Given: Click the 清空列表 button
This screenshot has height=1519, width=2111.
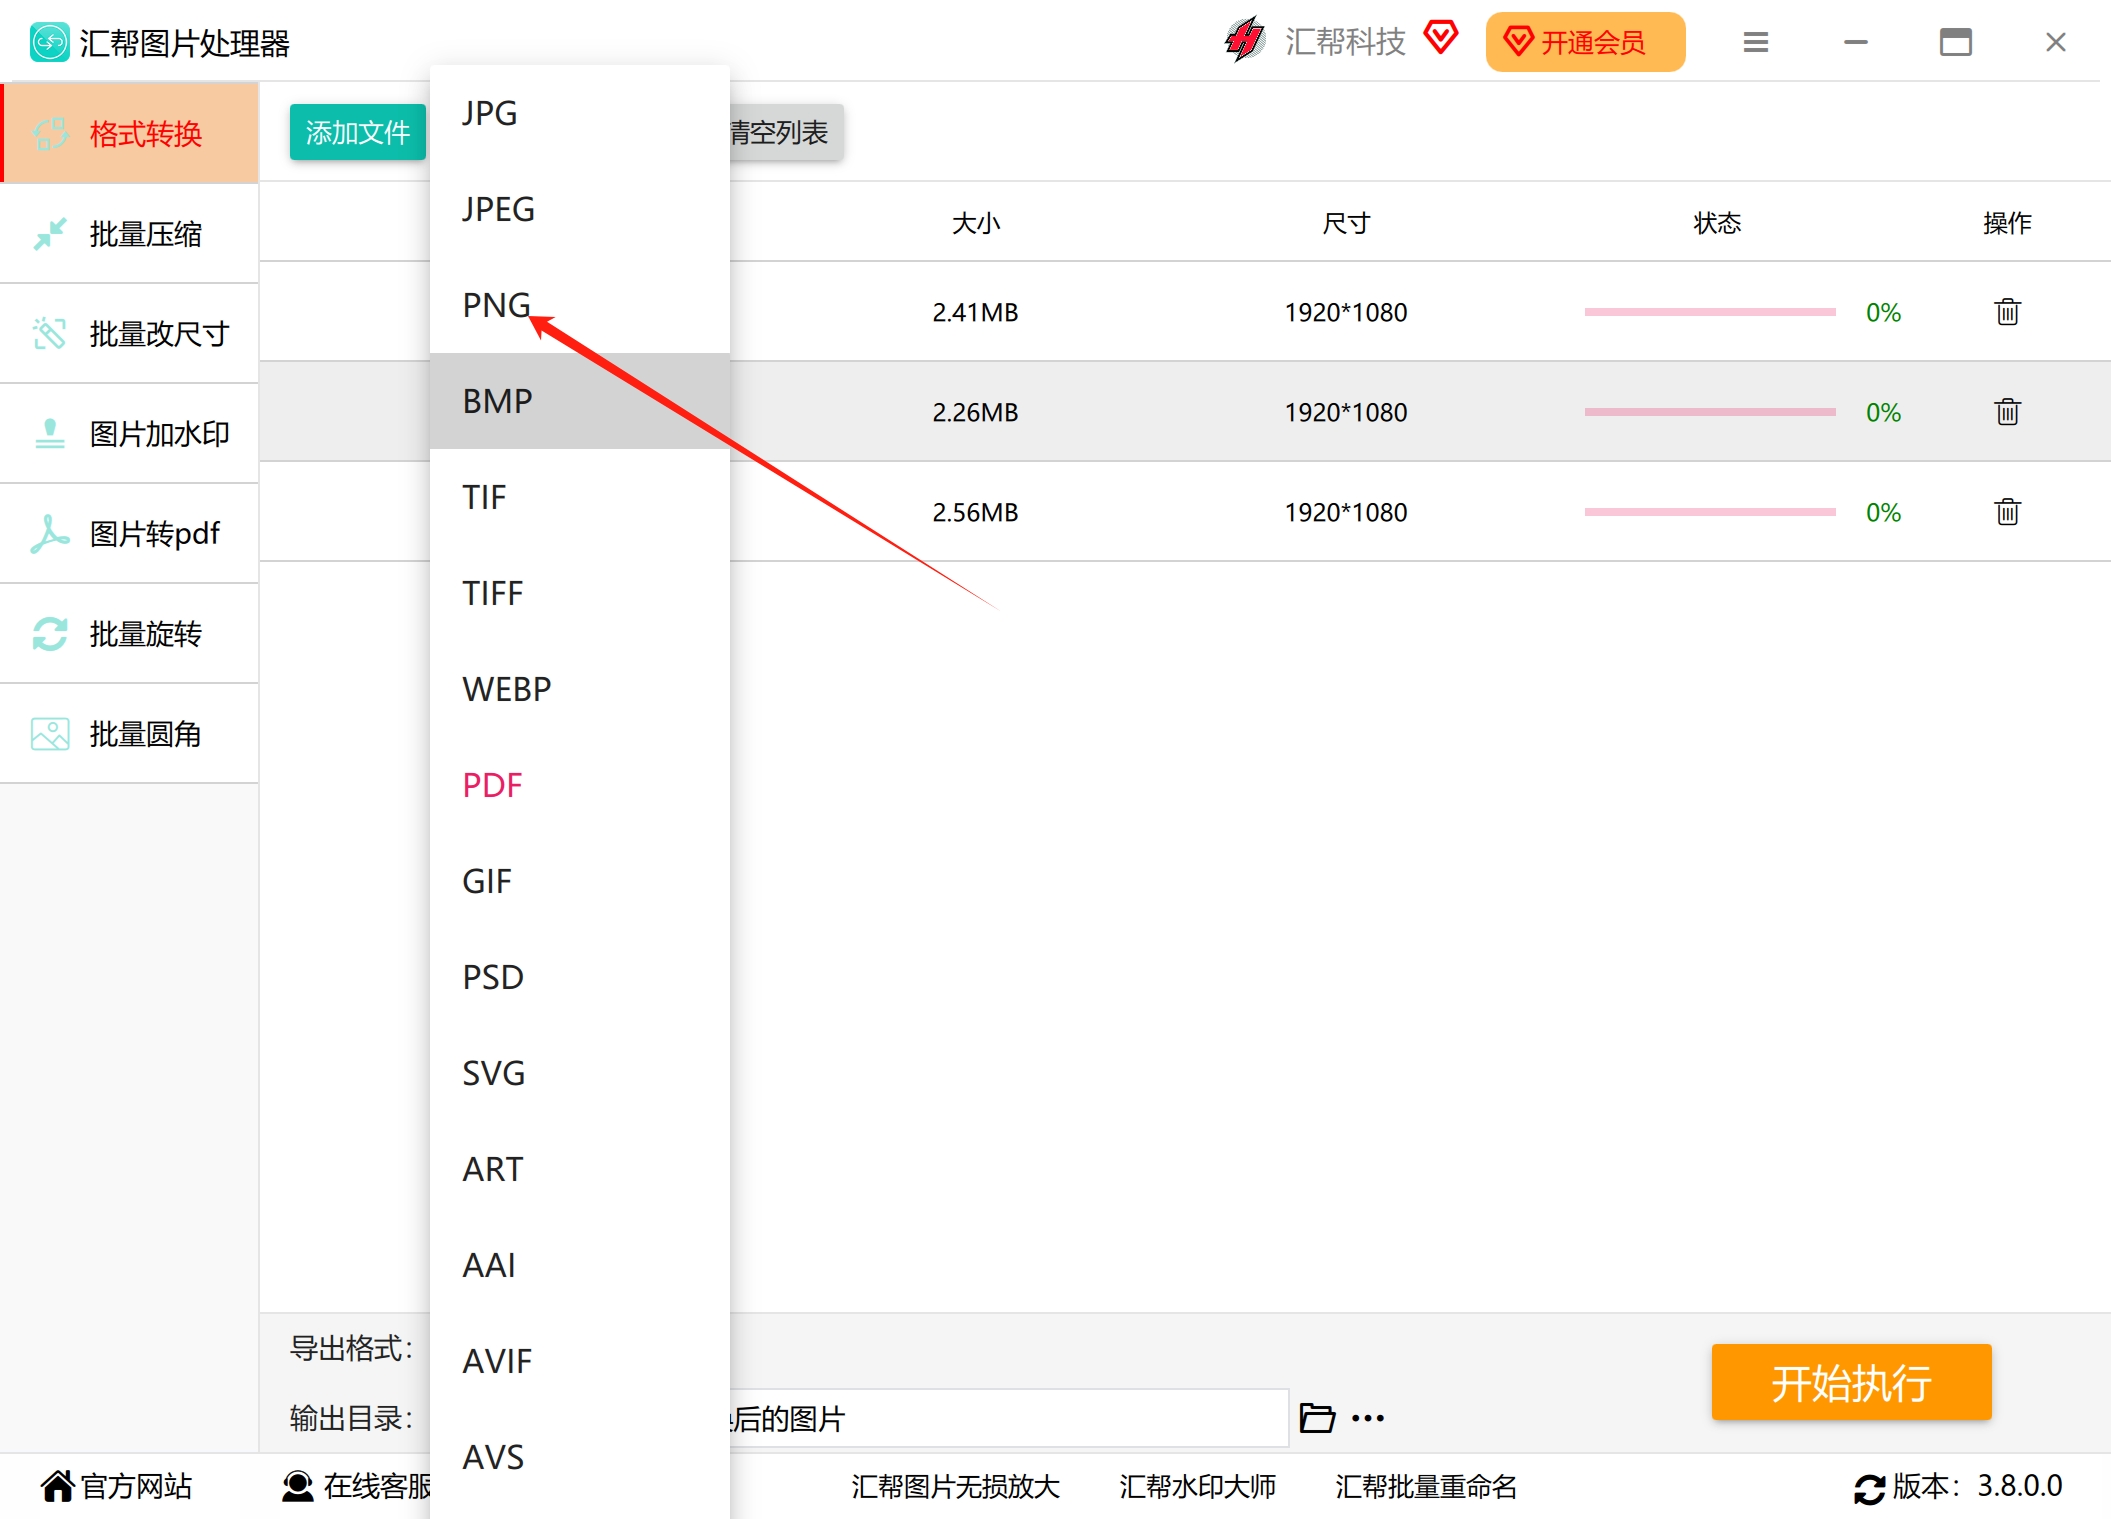Looking at the screenshot, I should [x=786, y=132].
